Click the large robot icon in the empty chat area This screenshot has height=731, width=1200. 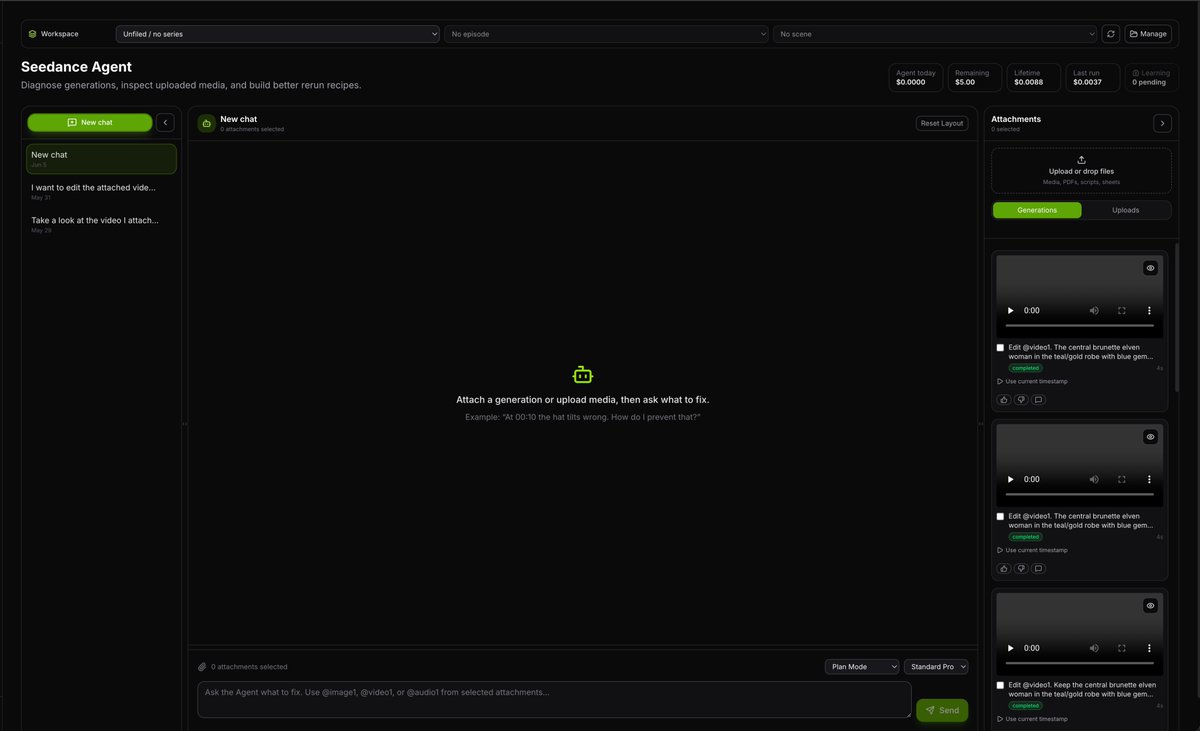tap(583, 375)
